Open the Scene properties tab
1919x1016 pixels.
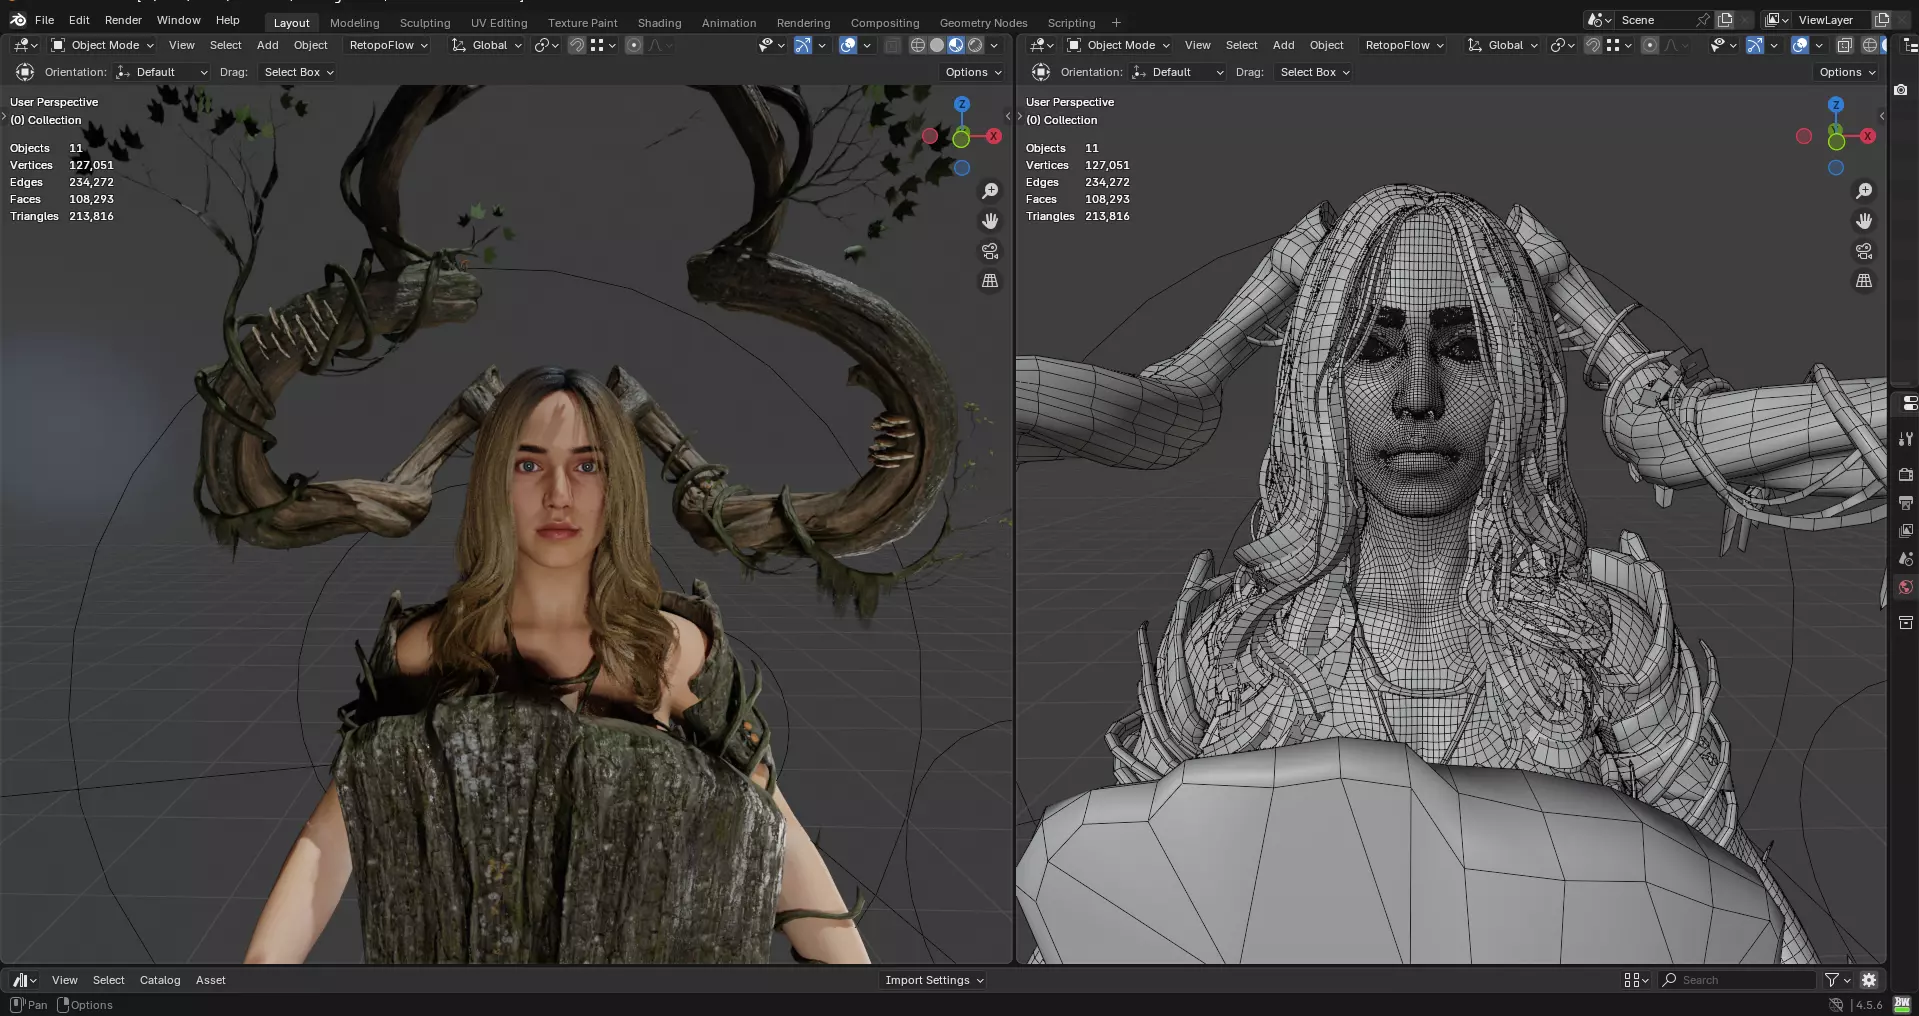point(1906,559)
